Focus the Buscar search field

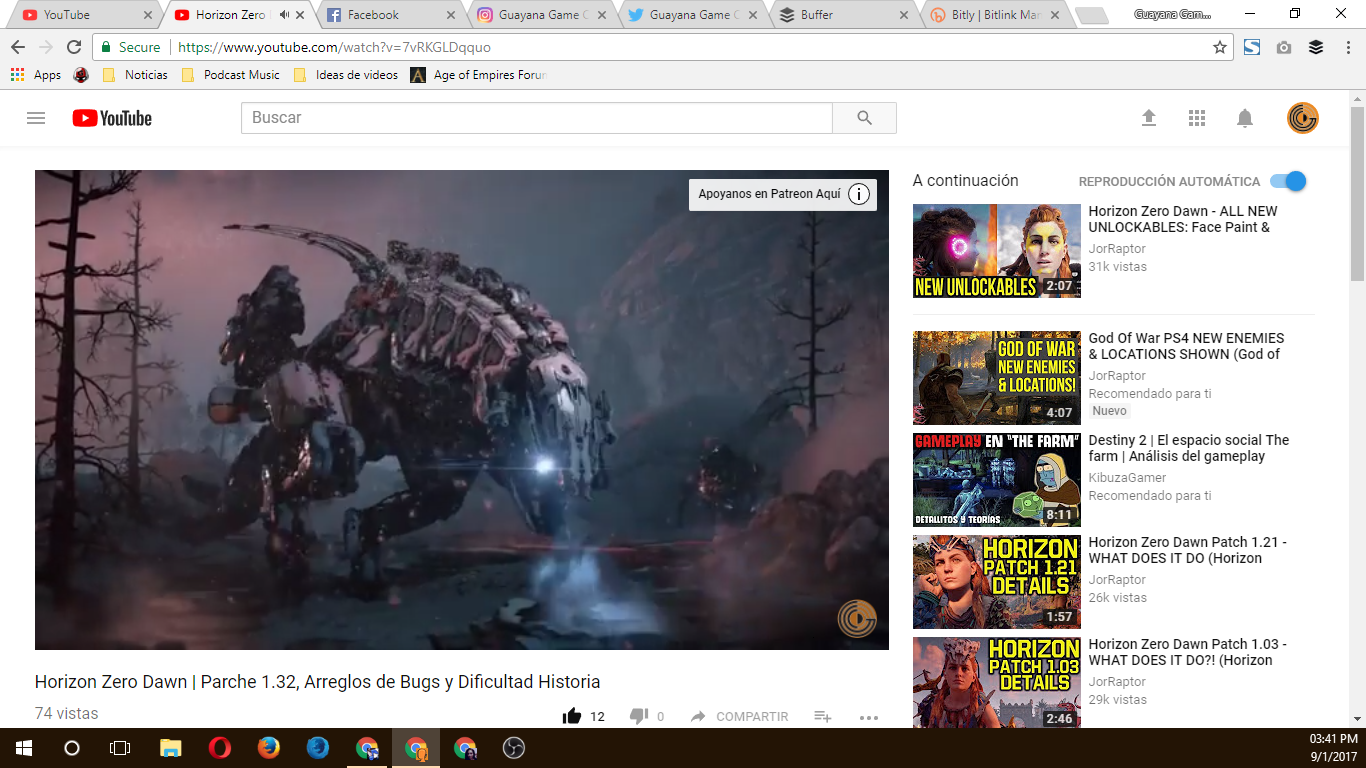(x=537, y=118)
